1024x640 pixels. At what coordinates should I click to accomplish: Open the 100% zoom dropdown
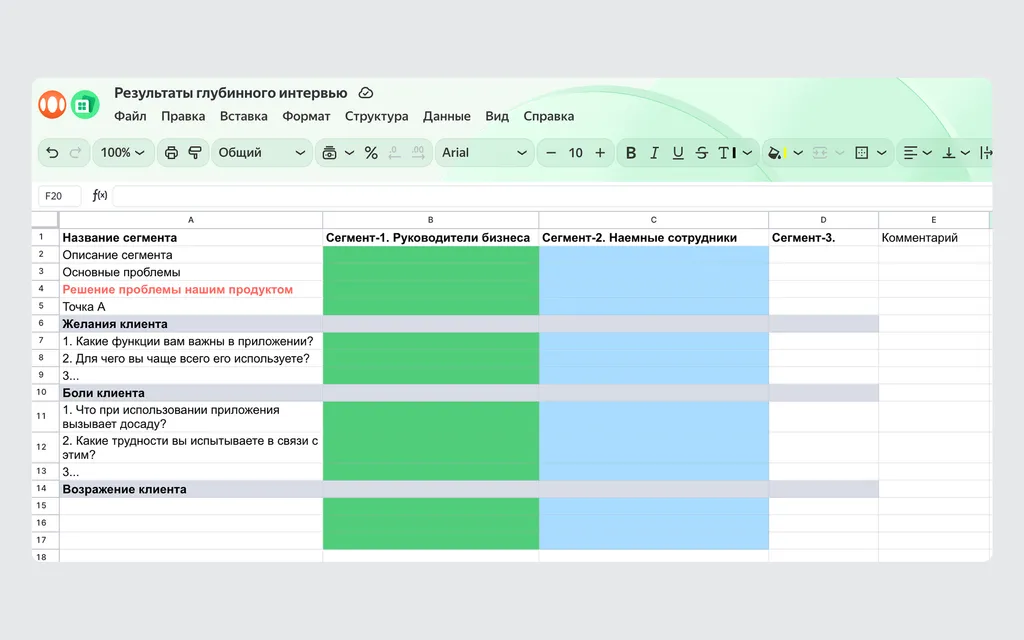(122, 153)
